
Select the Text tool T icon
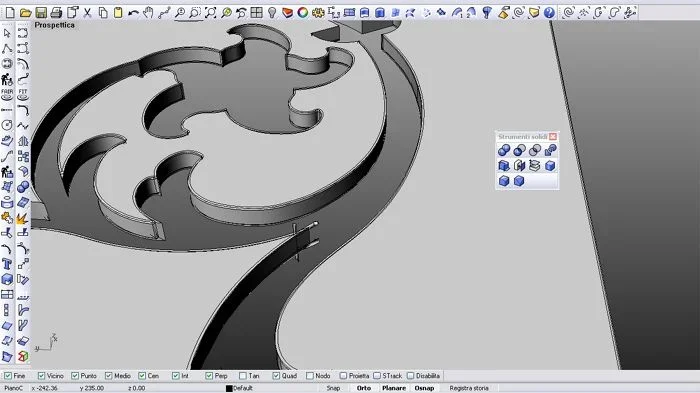click(x=7, y=264)
